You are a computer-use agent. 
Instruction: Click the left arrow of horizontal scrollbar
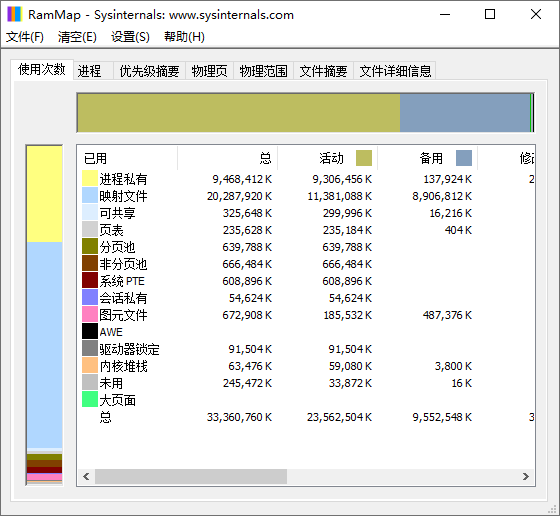coord(86,476)
